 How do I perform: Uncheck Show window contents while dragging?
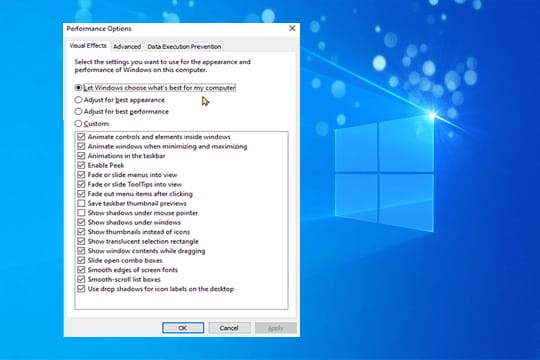(x=81, y=251)
